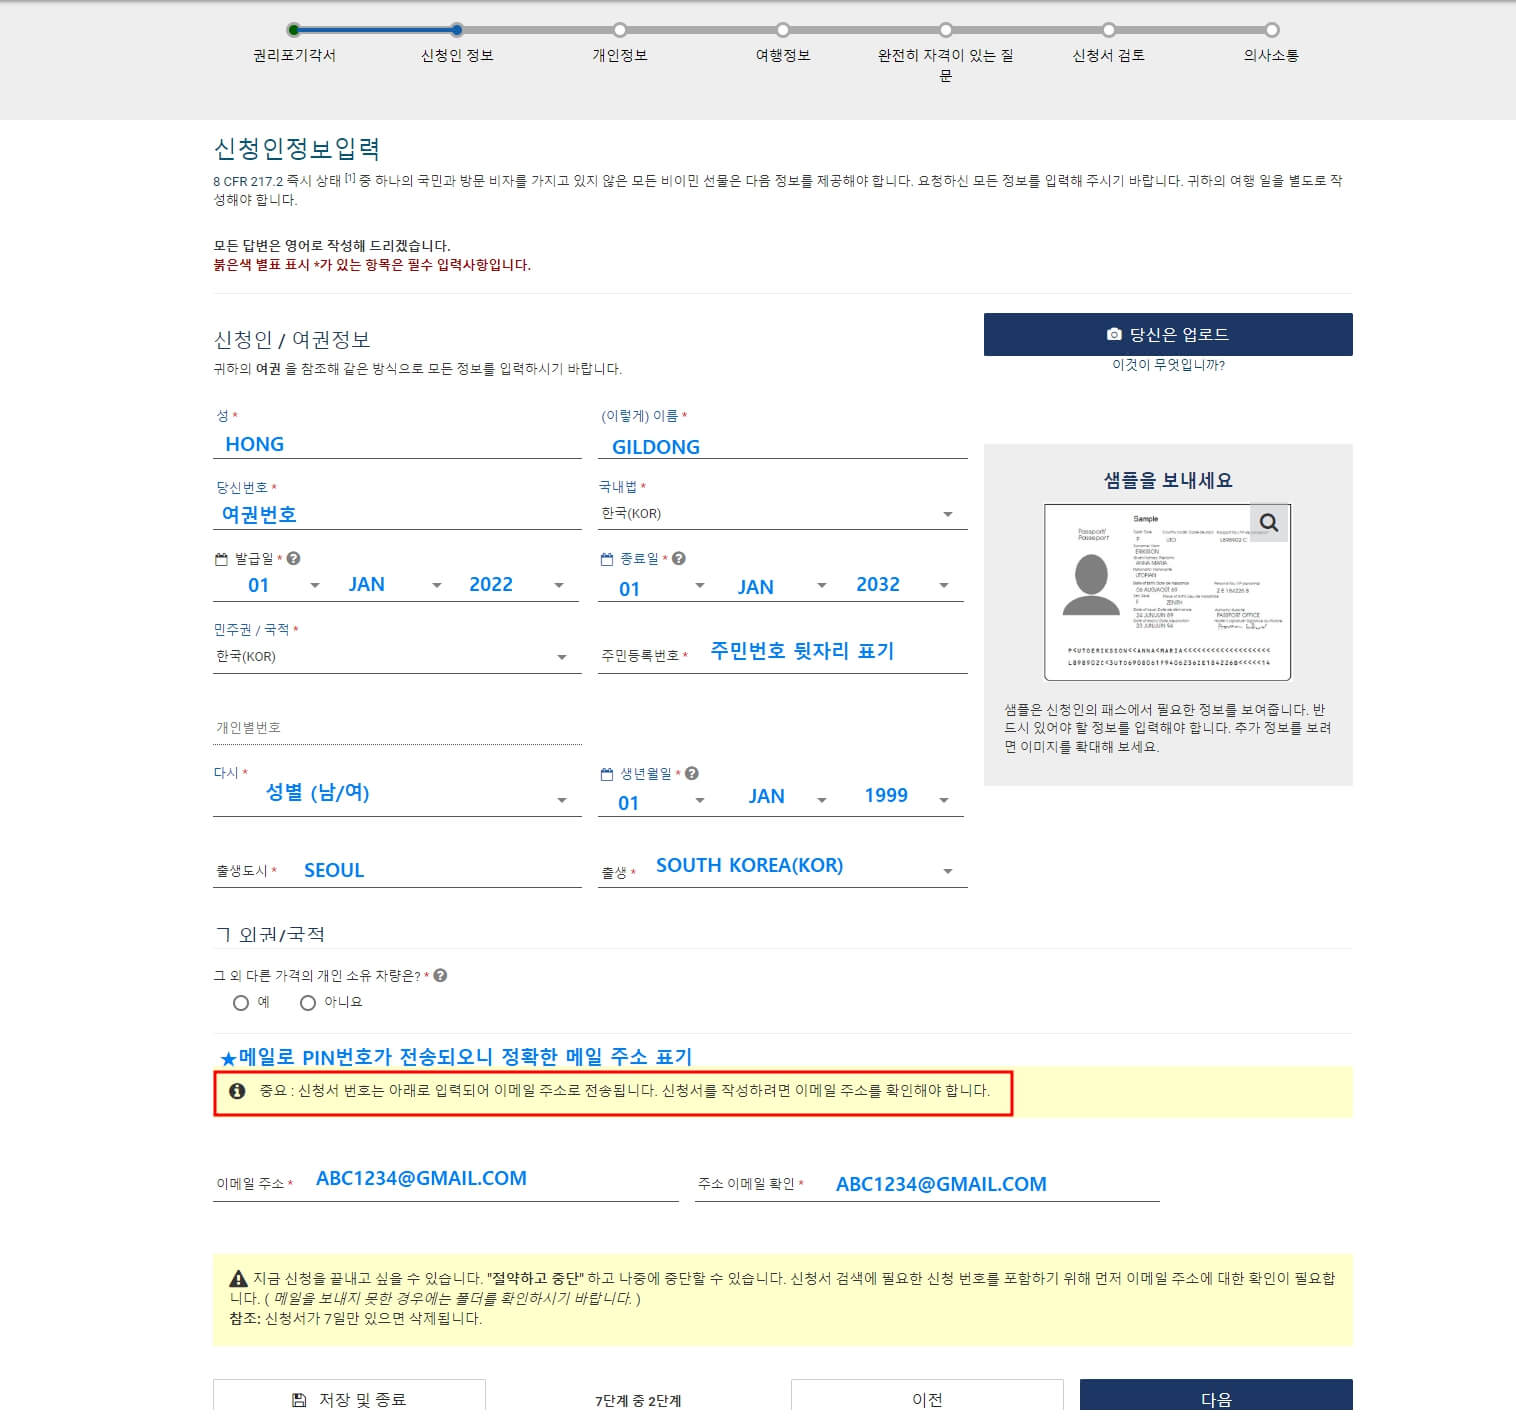This screenshot has width=1516, height=1418.
Task: Open the calendar icon beside 발급일
Action: point(223,557)
